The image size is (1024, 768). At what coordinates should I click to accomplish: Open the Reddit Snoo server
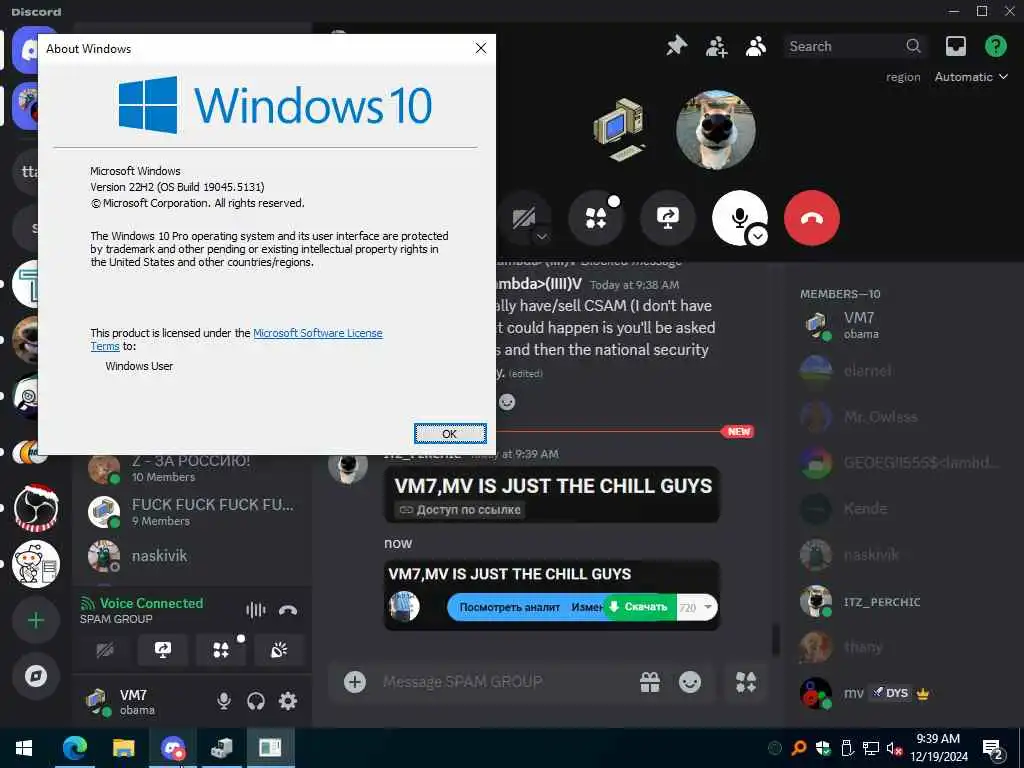click(36, 564)
